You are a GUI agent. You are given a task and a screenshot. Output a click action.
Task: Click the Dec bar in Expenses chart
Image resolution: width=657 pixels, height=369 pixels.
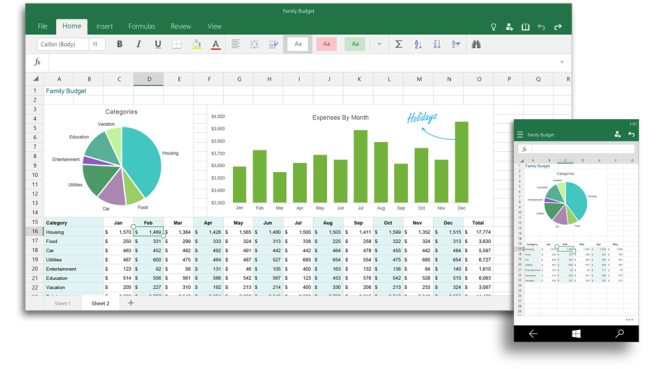click(462, 162)
